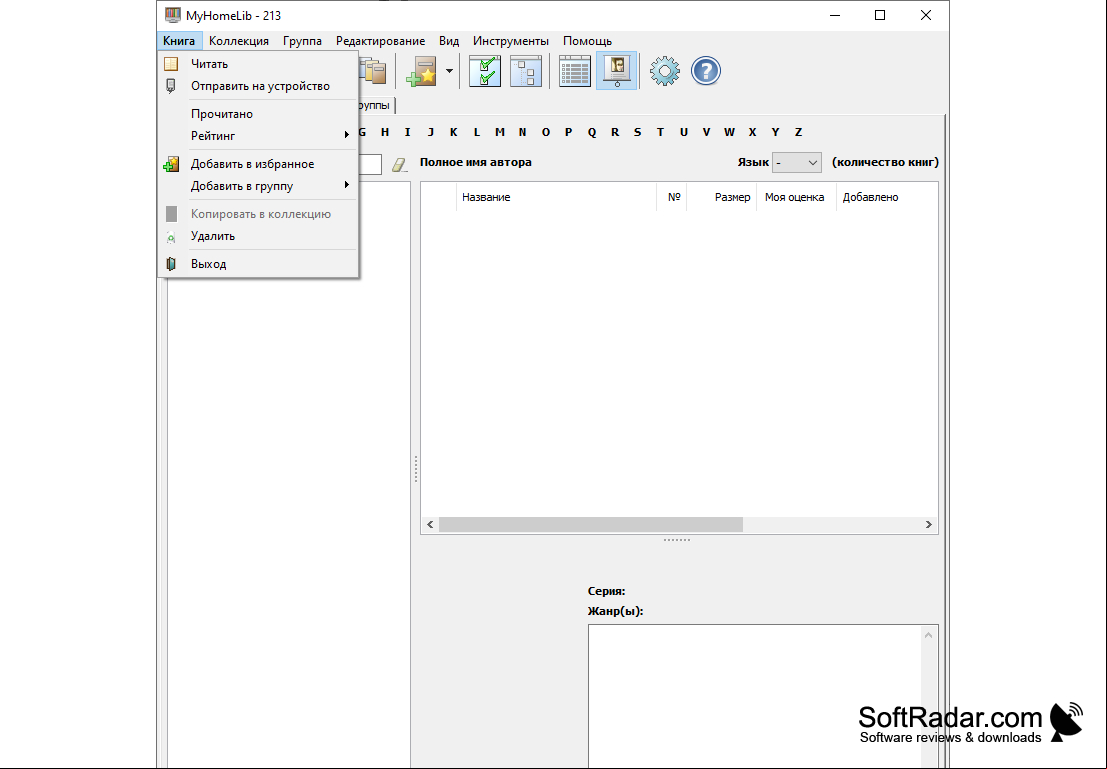The height and width of the screenshot is (769, 1107).
Task: Click the horizontal scrollbar thumb in book list
Action: pyautogui.click(x=591, y=525)
